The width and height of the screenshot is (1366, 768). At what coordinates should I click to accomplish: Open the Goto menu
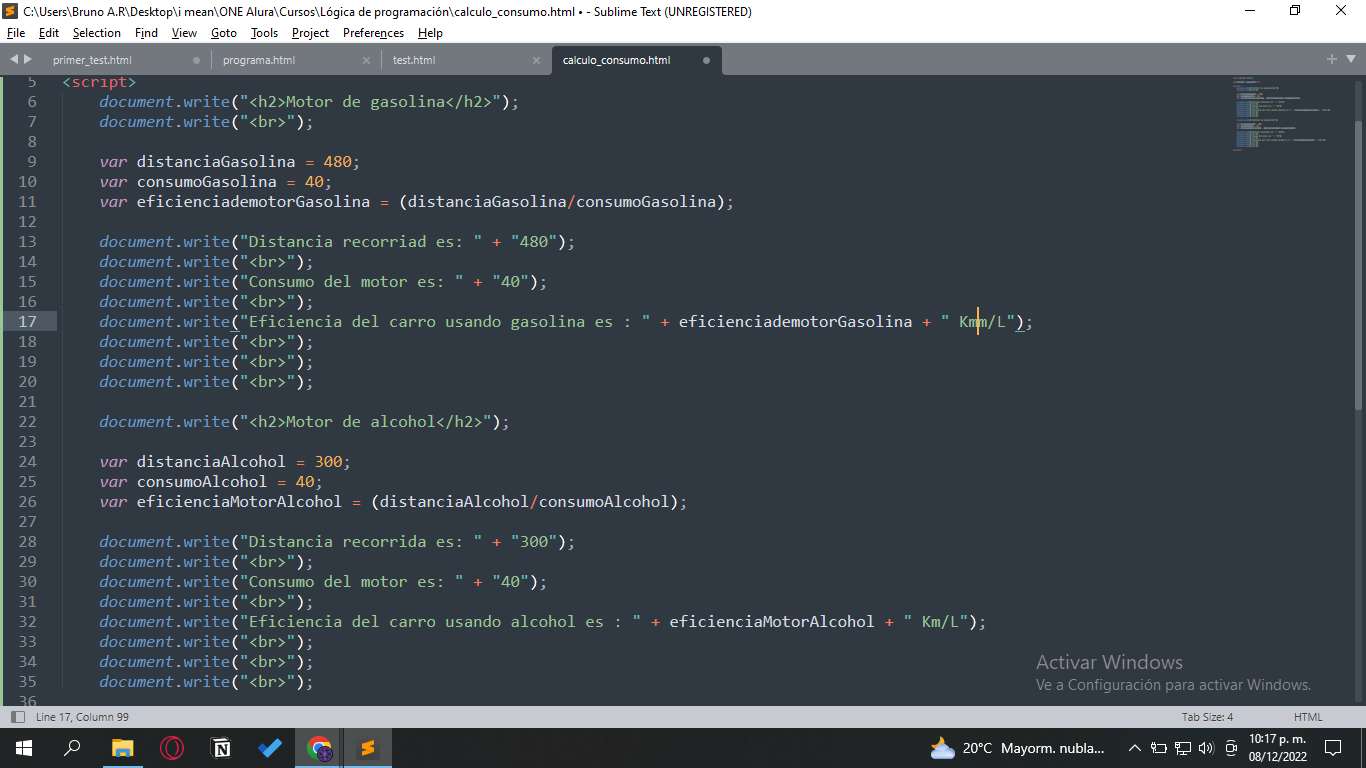(224, 33)
